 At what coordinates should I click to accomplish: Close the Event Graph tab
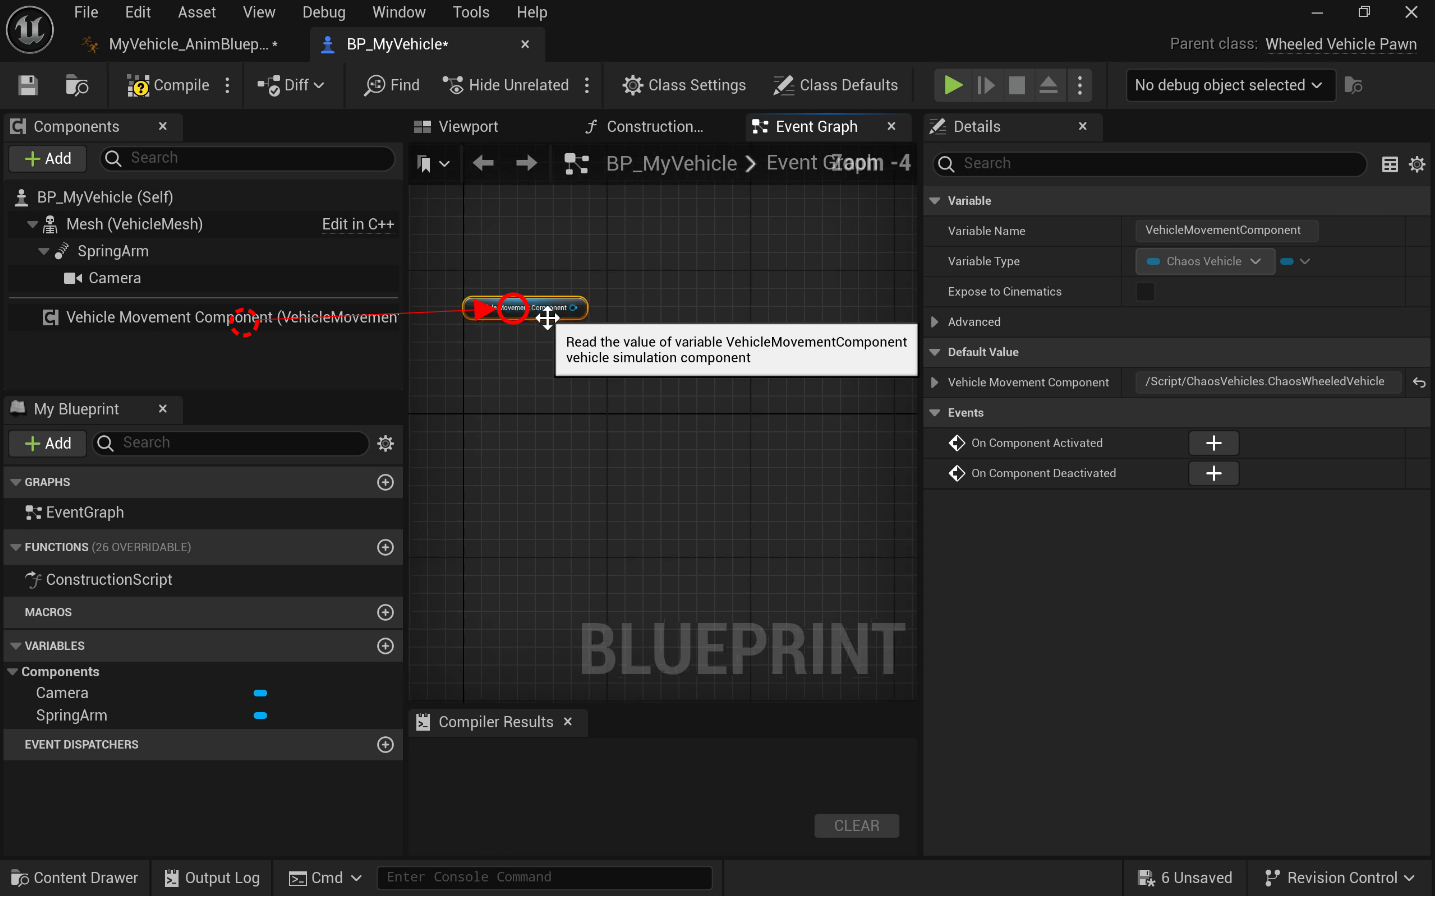pyautogui.click(x=891, y=126)
